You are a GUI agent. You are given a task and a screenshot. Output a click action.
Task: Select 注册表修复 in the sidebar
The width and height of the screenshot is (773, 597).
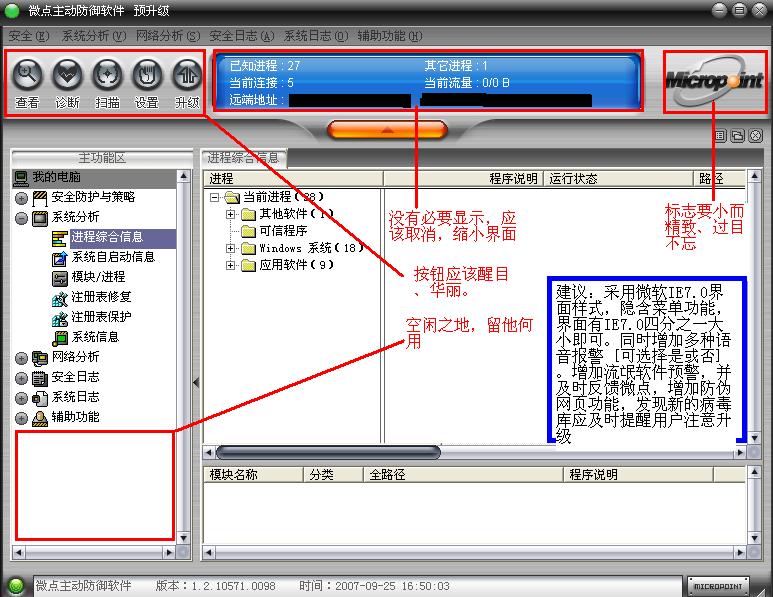tap(100, 297)
